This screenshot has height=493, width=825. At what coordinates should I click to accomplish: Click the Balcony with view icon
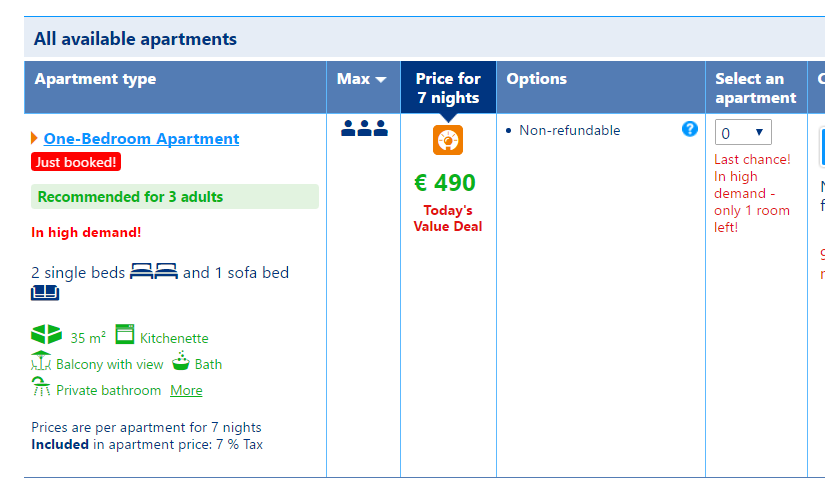(41, 361)
